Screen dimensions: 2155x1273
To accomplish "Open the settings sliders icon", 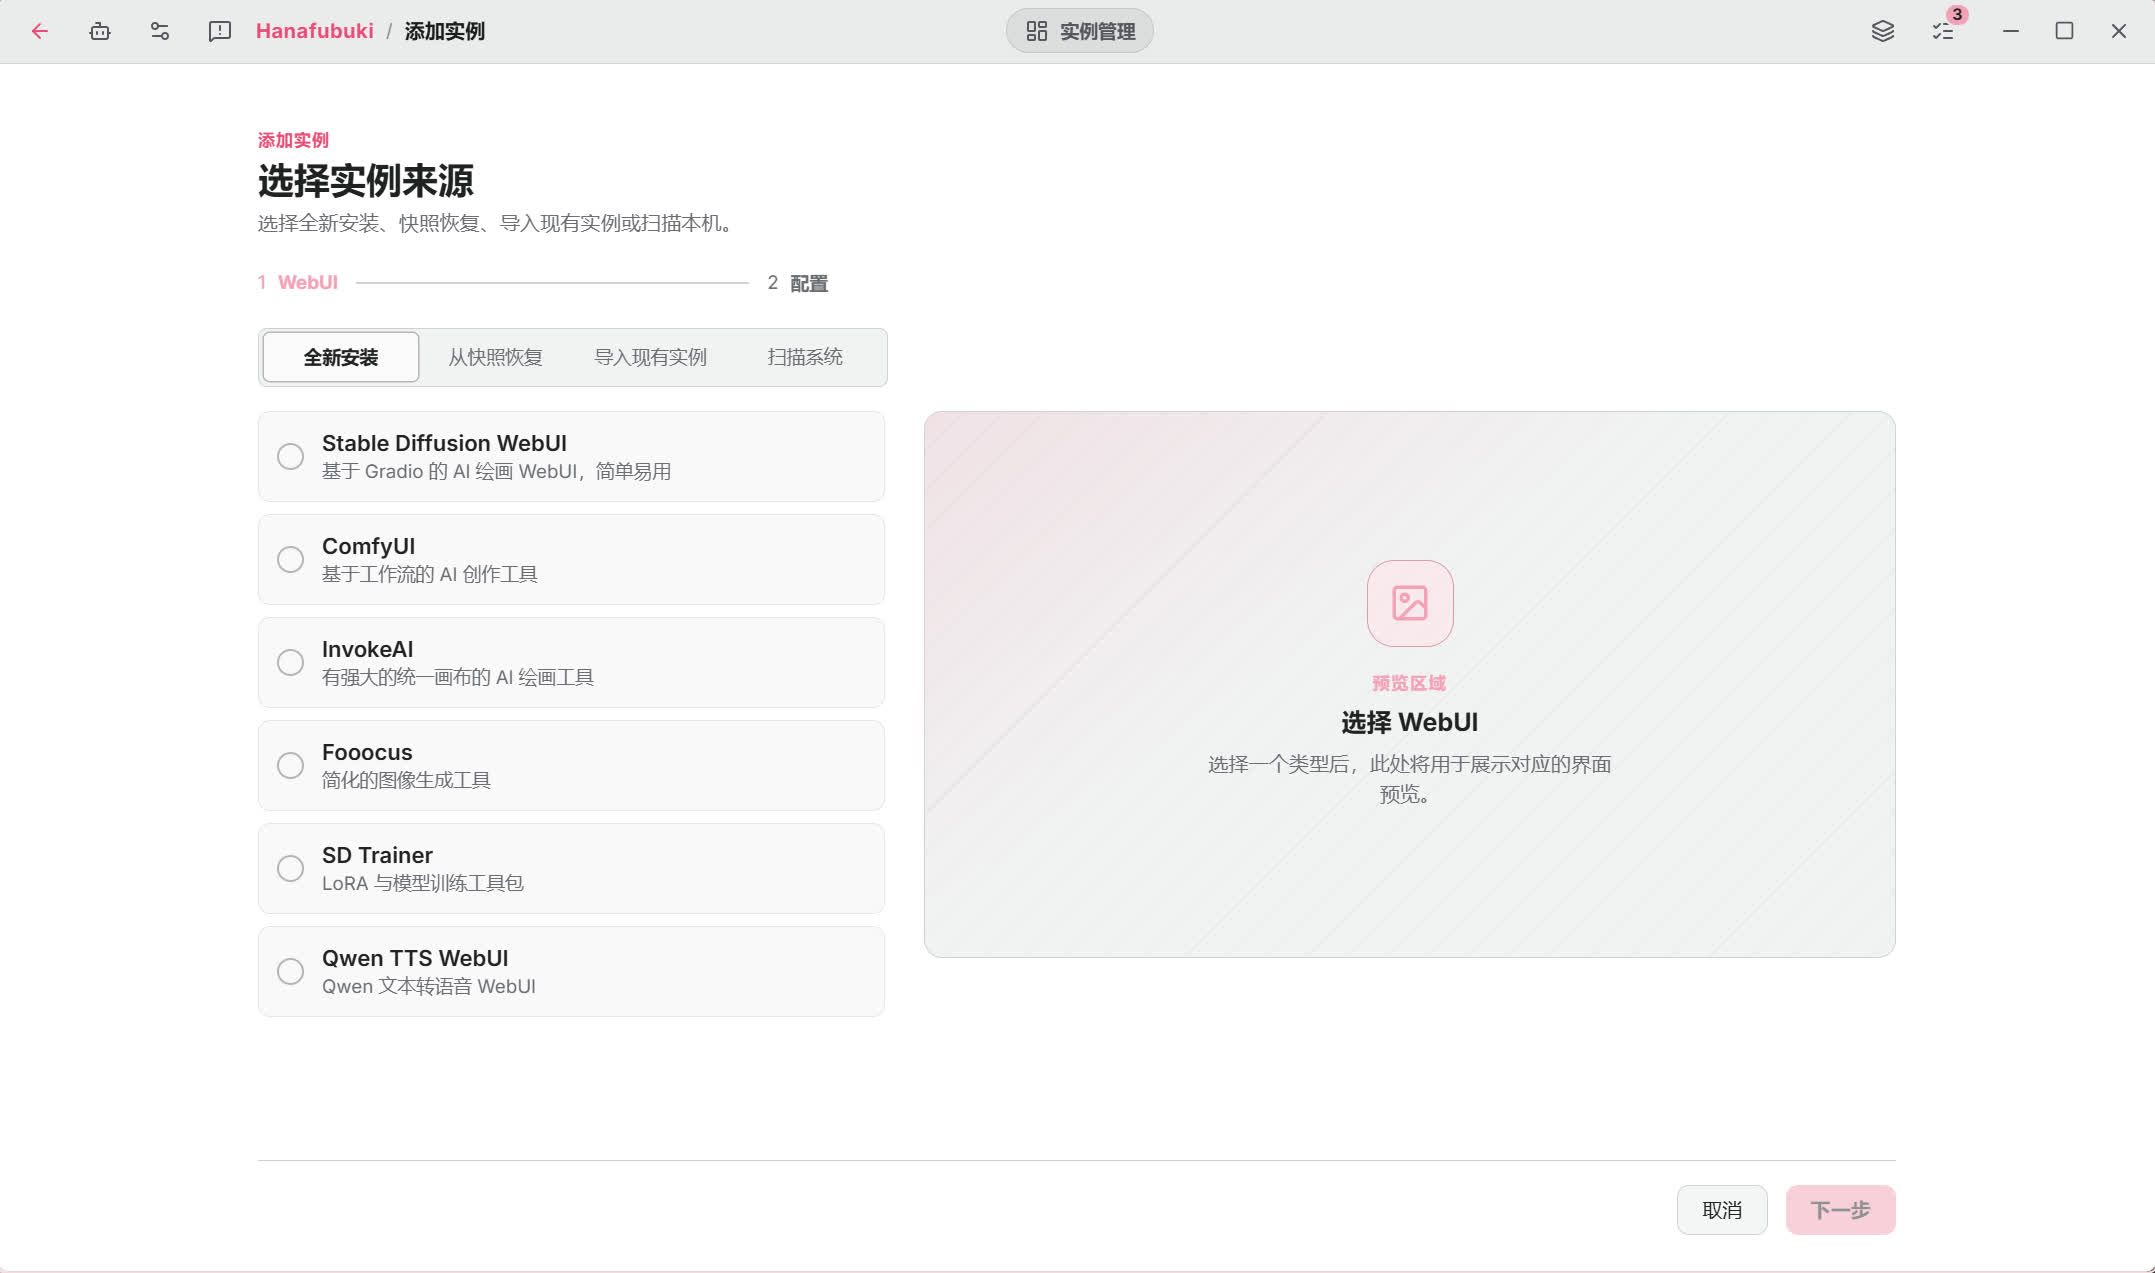I will pyautogui.click(x=160, y=31).
